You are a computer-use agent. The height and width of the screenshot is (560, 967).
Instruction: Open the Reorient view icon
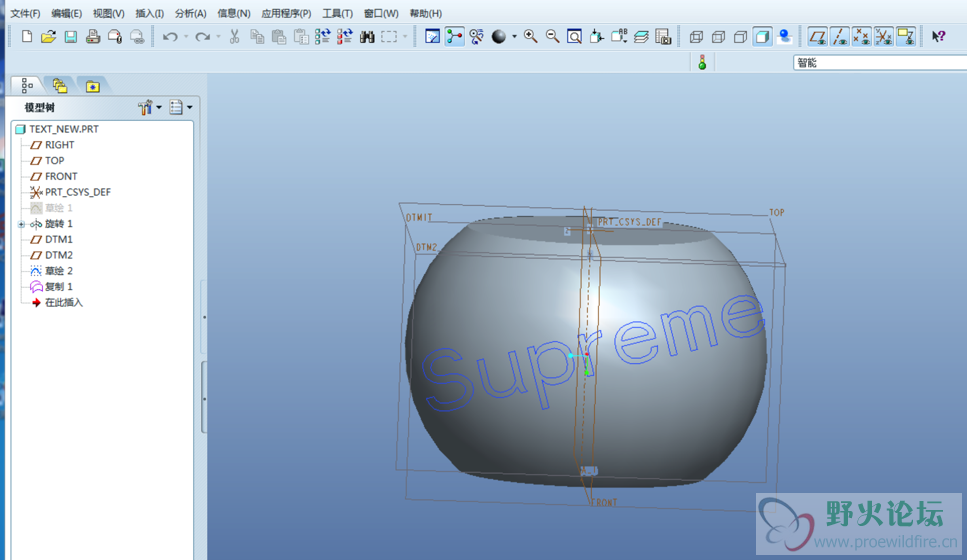(x=596, y=37)
